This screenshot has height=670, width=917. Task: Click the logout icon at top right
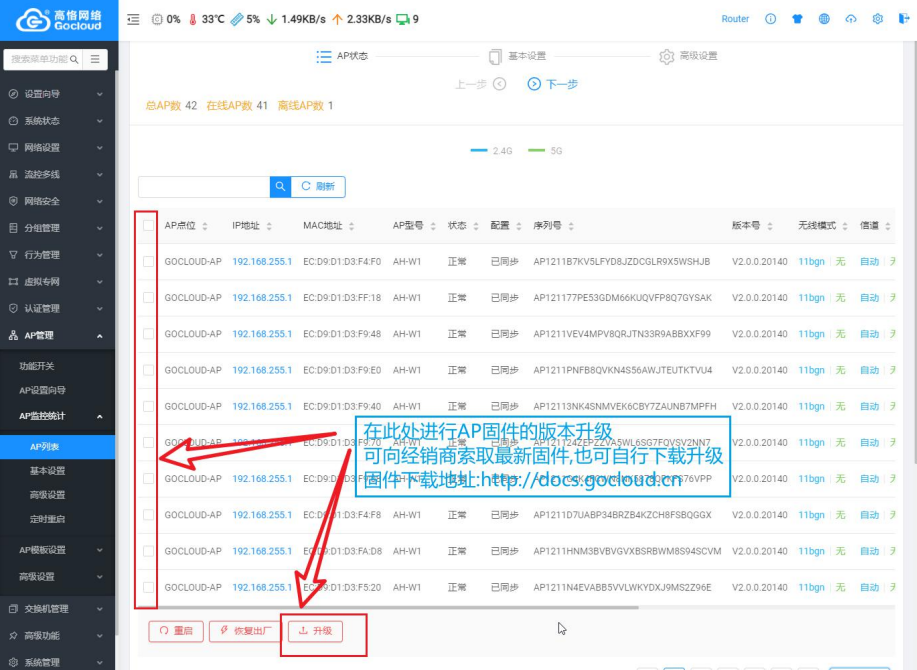coord(903,19)
